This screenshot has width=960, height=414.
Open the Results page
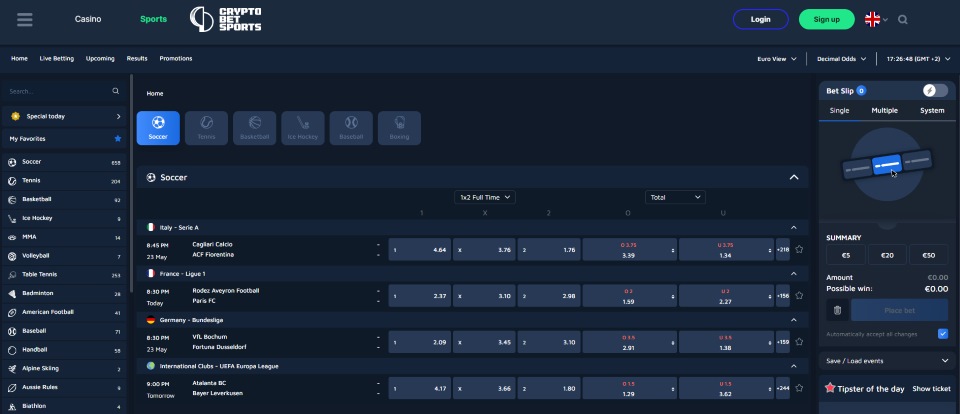tap(137, 59)
